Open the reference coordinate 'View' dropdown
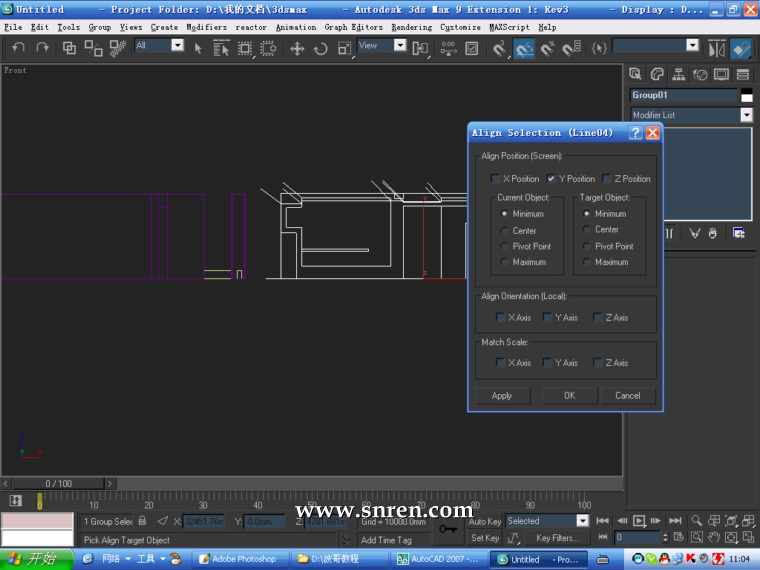Image resolution: width=760 pixels, height=570 pixels. pyautogui.click(x=399, y=45)
